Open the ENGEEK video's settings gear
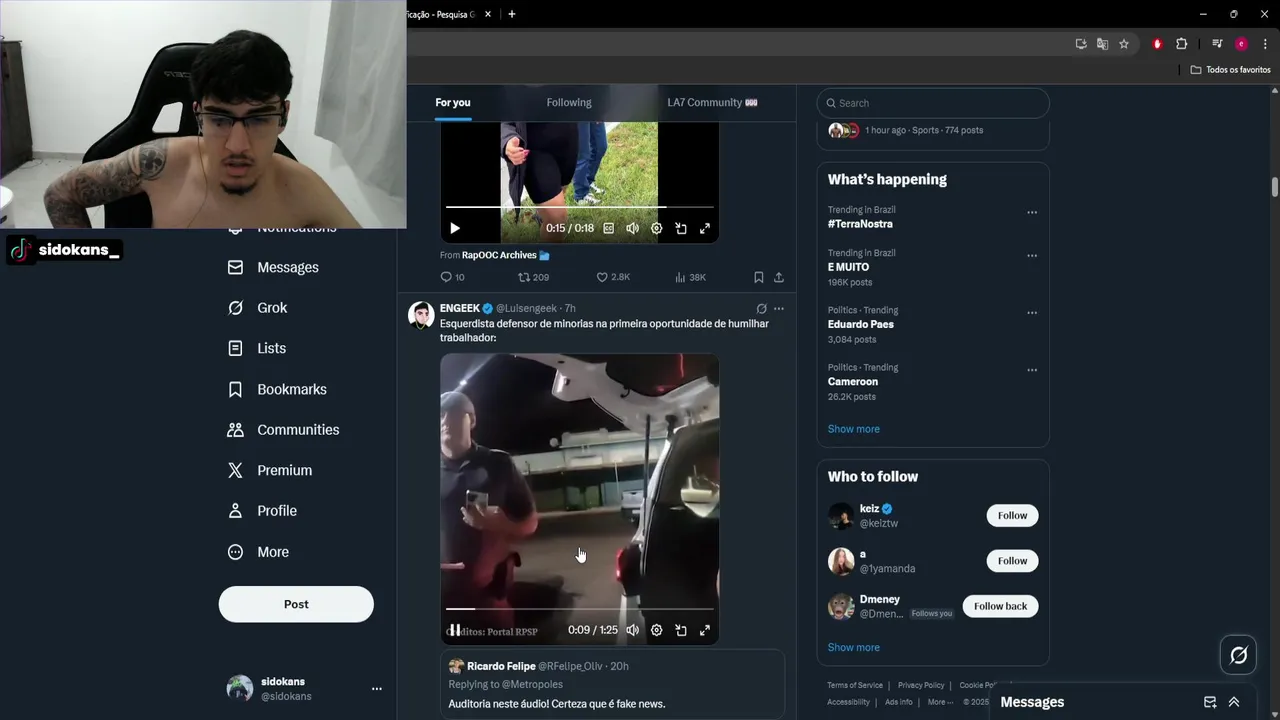Image resolution: width=1280 pixels, height=720 pixels. click(x=656, y=630)
